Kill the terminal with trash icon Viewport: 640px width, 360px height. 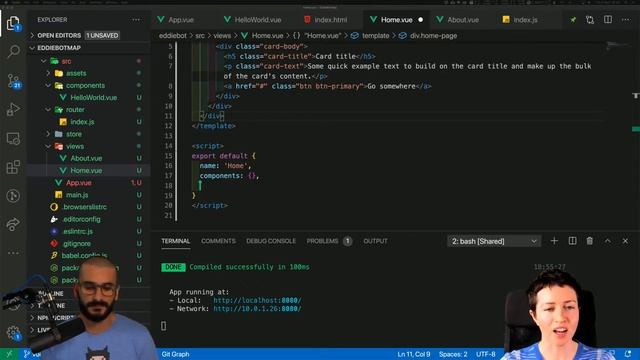coord(590,241)
